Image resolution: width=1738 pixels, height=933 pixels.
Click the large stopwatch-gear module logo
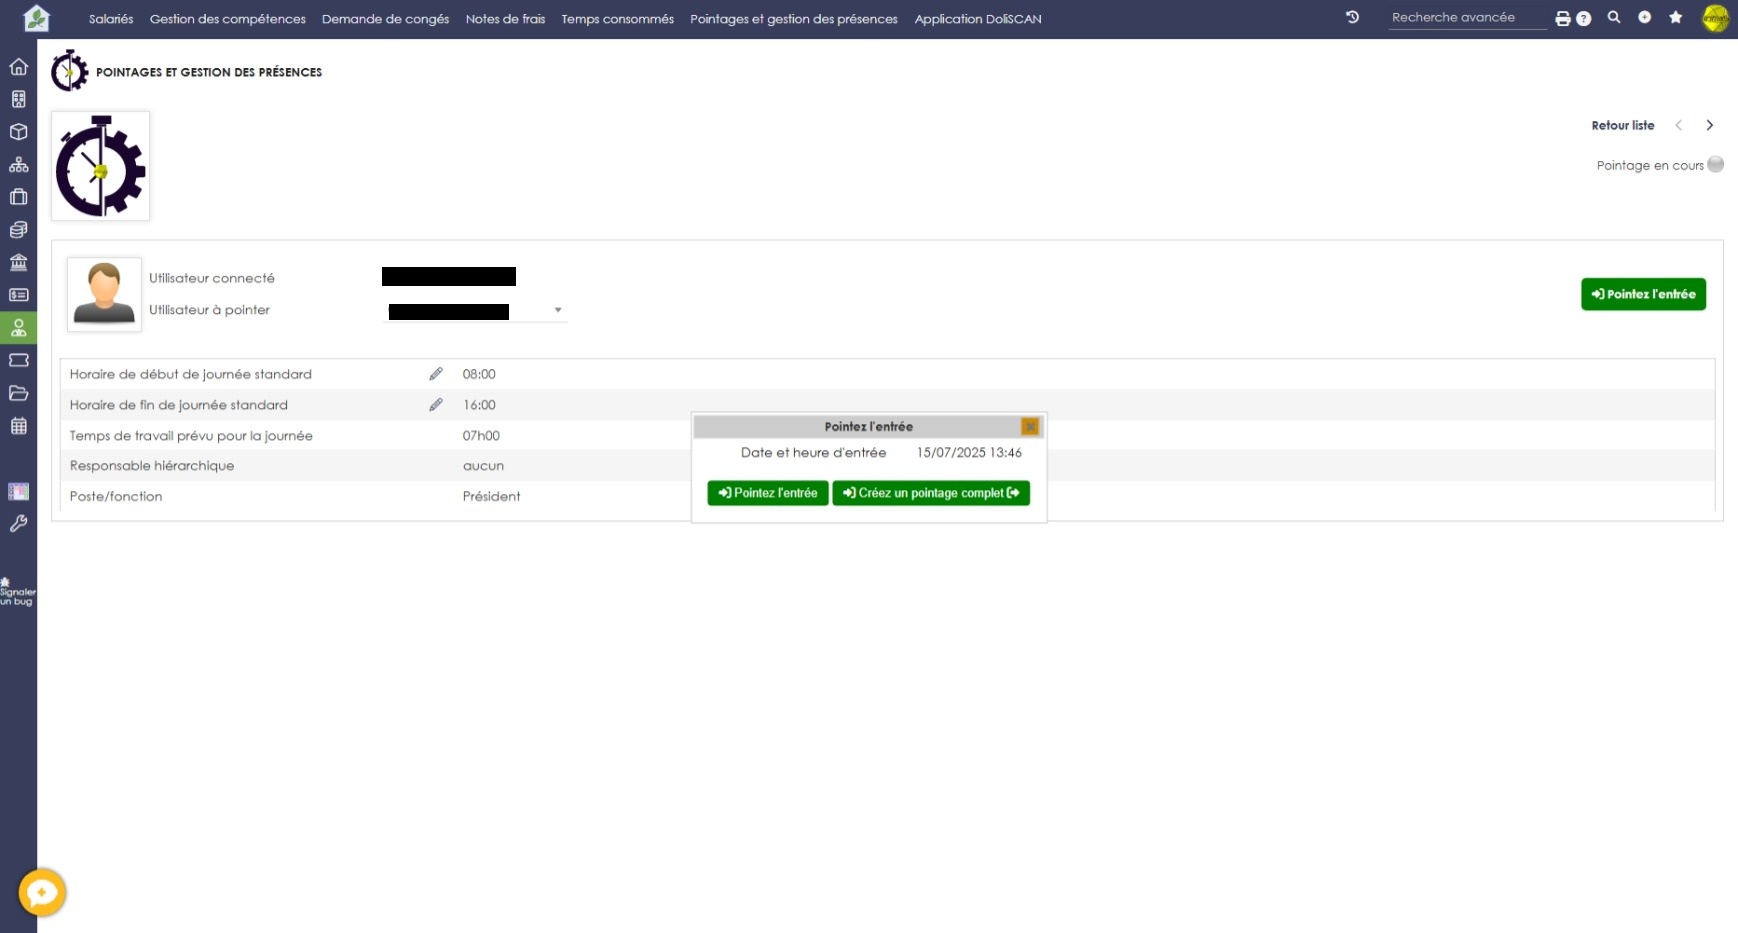(x=100, y=166)
